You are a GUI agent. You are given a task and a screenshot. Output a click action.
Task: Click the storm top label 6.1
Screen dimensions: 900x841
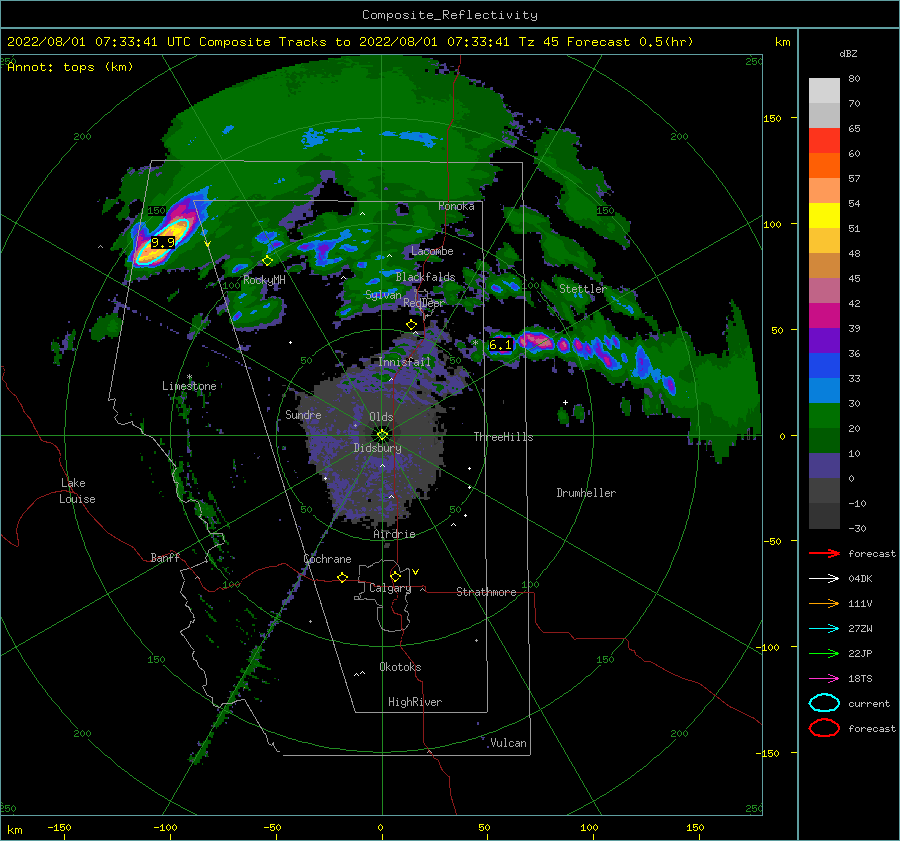coord(500,345)
